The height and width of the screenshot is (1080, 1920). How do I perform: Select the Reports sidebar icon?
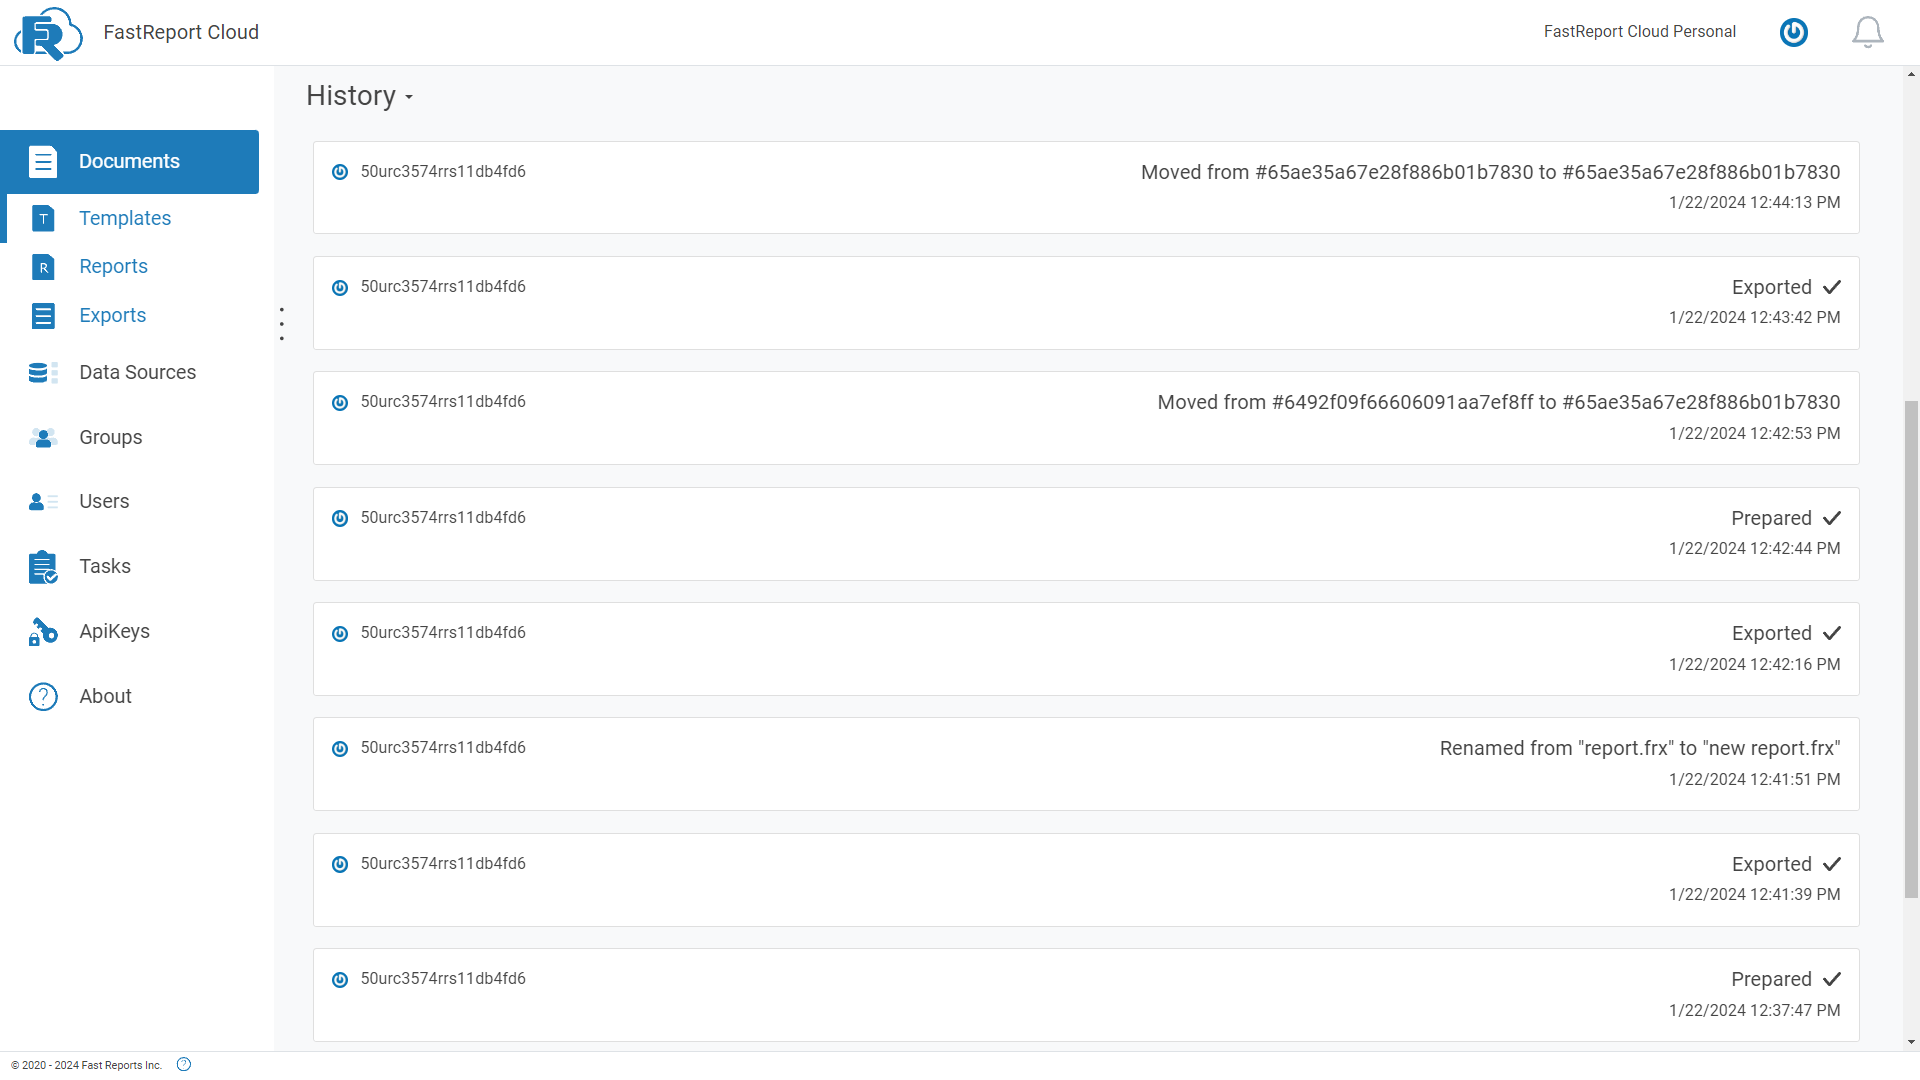tap(44, 266)
